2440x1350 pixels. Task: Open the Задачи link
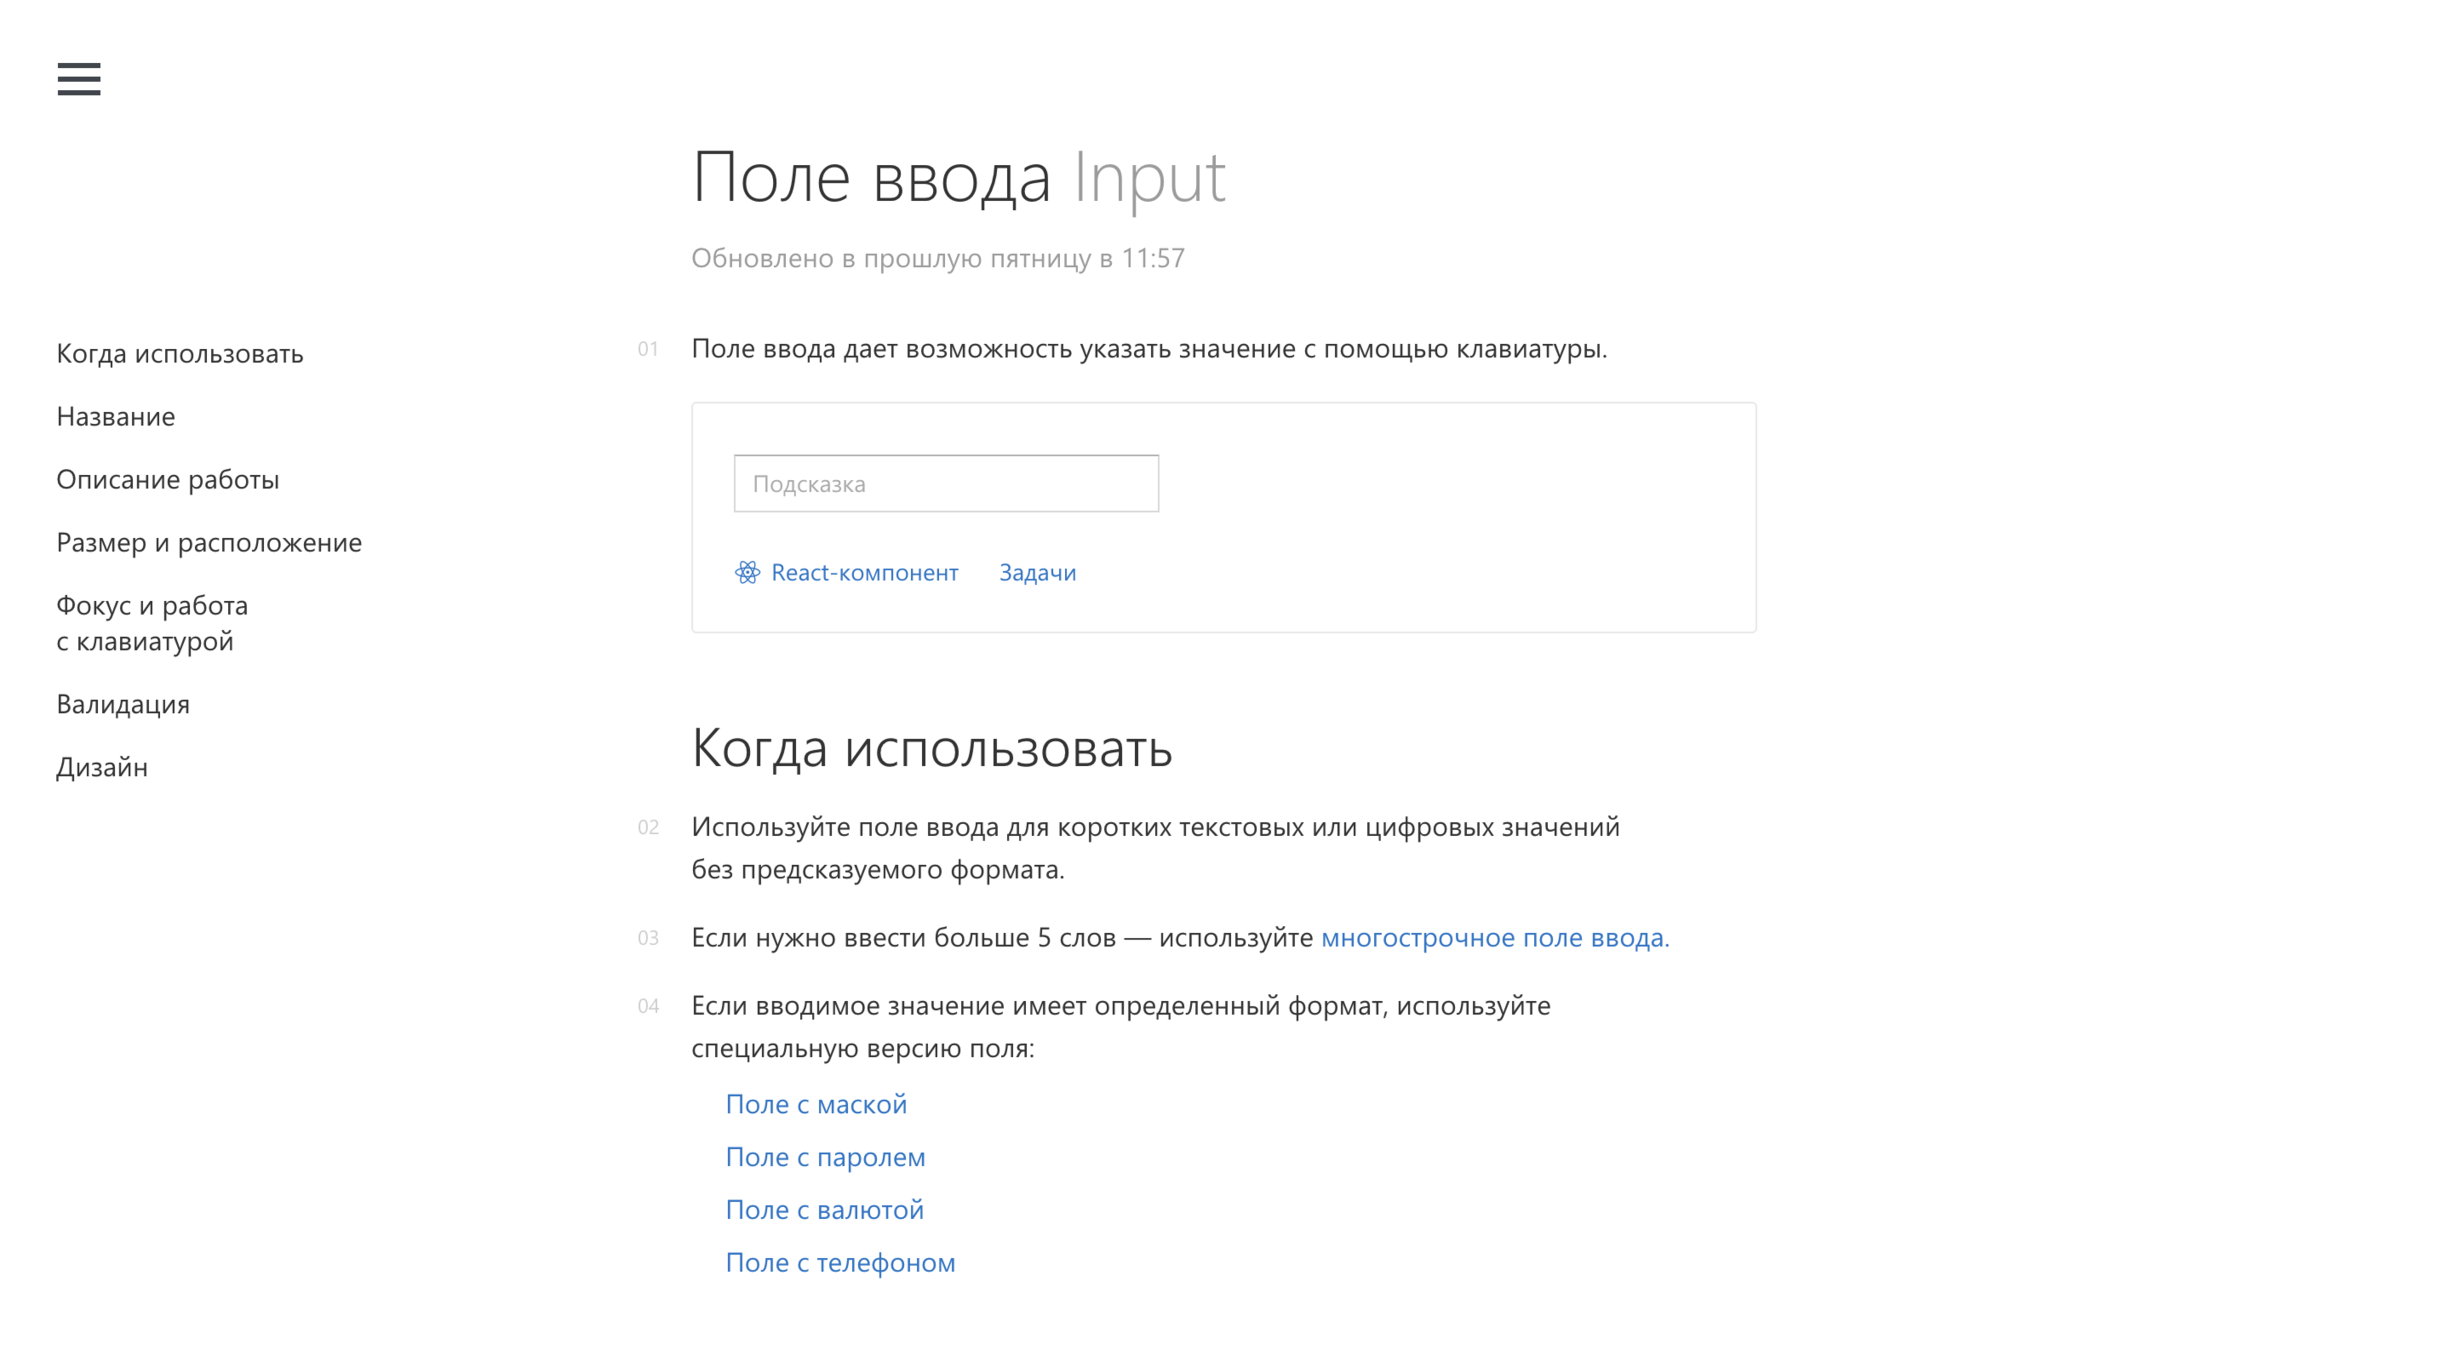coord(1037,572)
